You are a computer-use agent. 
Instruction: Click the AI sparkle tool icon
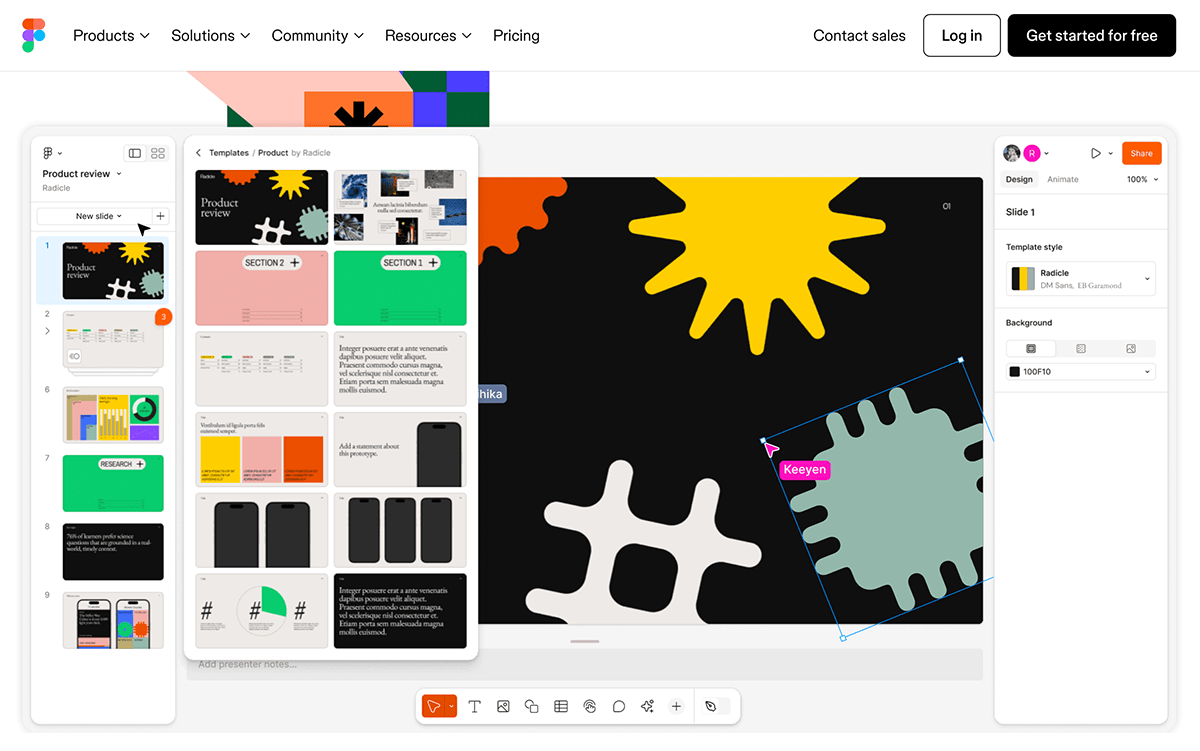click(x=647, y=706)
